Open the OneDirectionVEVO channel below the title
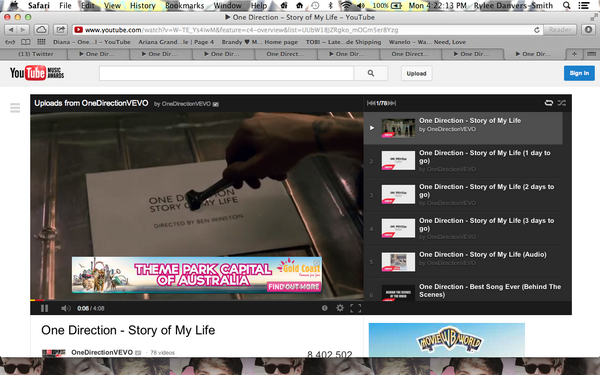The height and width of the screenshot is (375, 600). click(102, 352)
